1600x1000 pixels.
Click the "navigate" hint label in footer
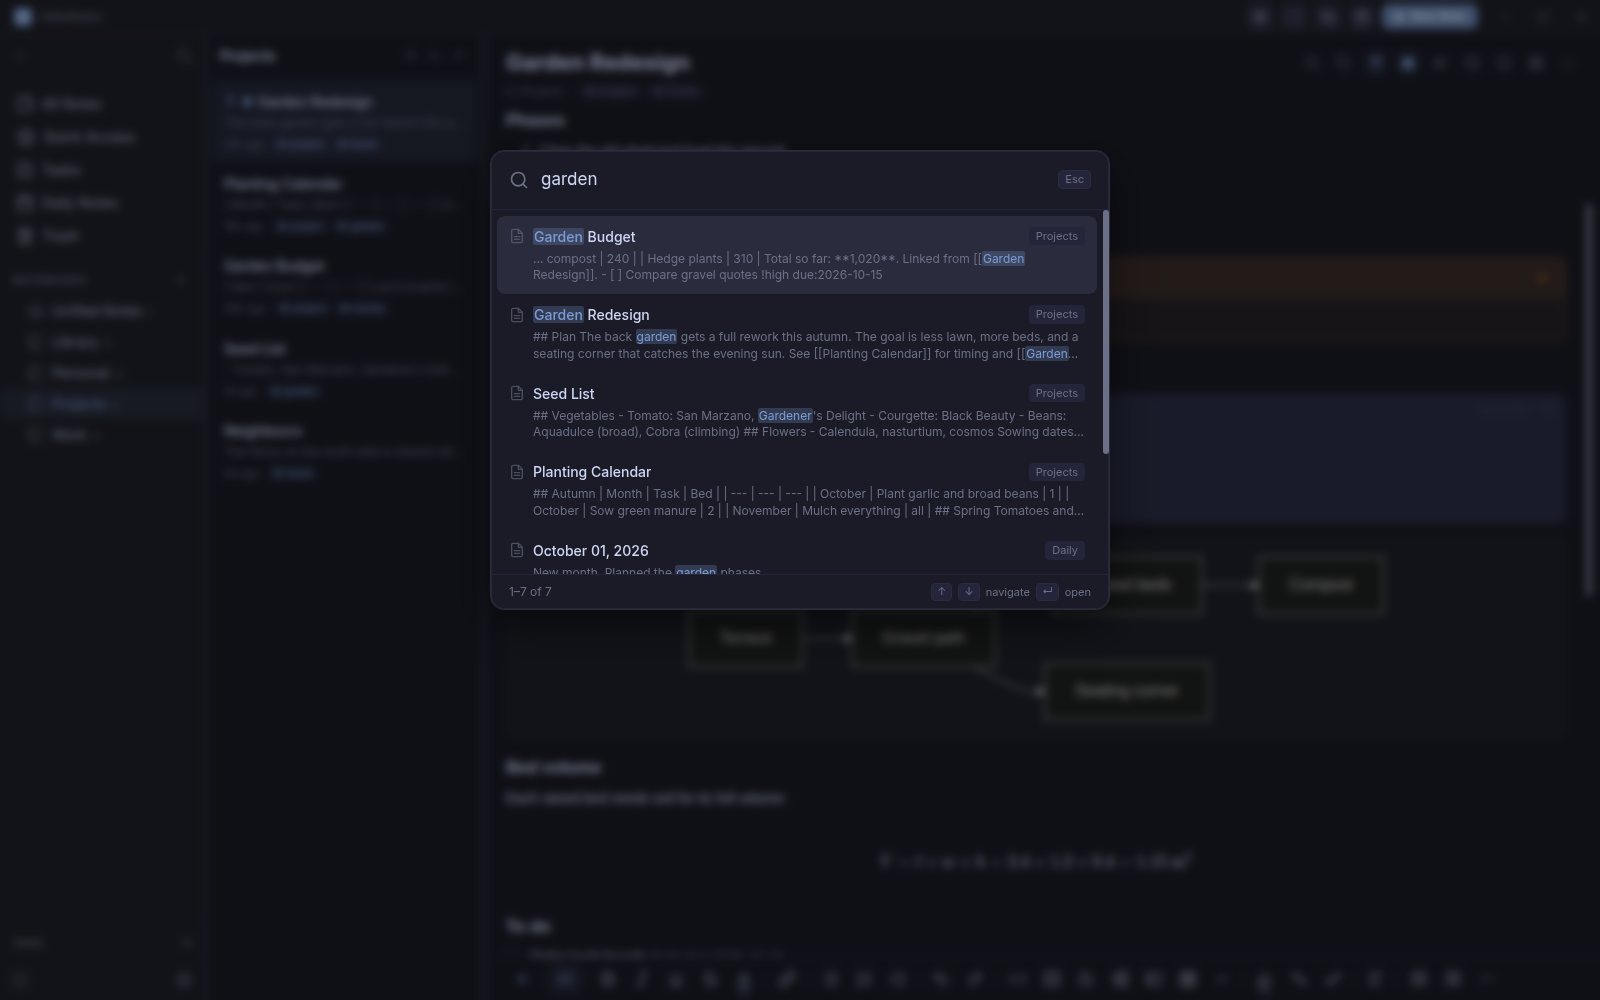1007,592
